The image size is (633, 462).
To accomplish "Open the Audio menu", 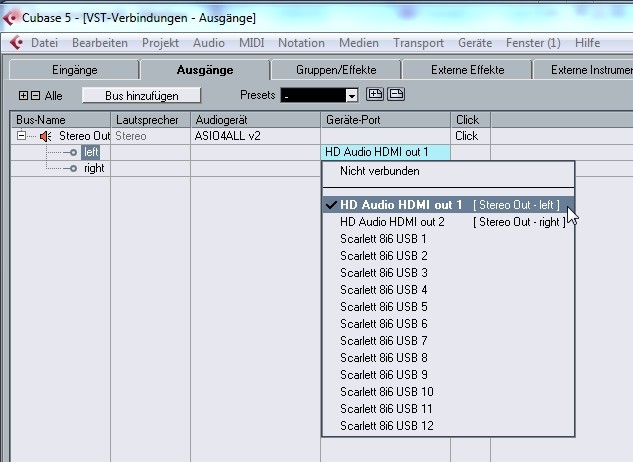I will tap(209, 43).
